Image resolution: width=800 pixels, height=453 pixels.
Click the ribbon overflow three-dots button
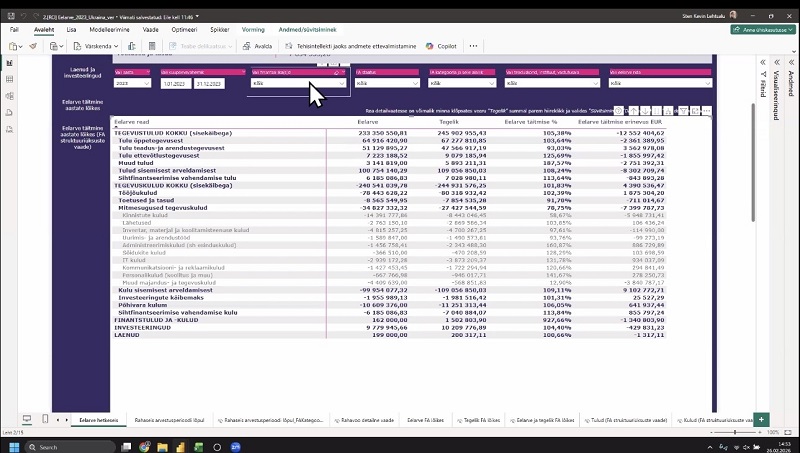[474, 46]
